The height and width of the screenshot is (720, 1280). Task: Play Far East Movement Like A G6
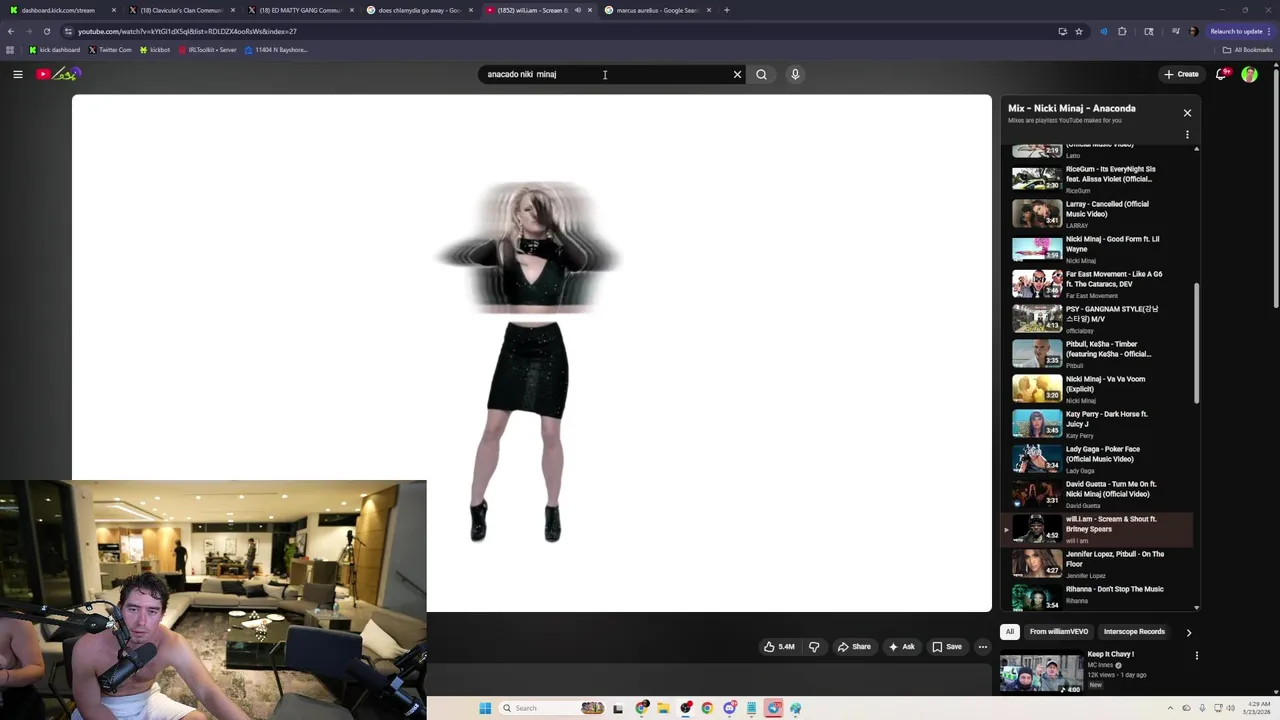pos(1098,284)
